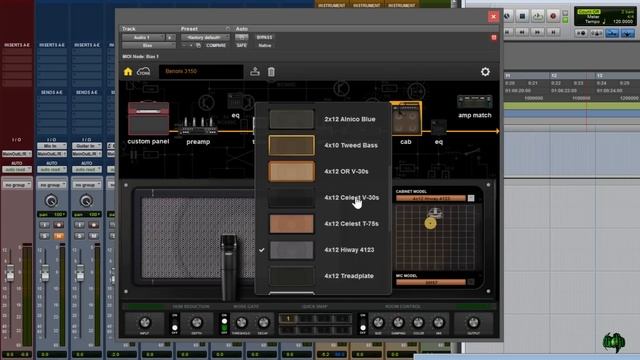Toggle plugin BYPASS button
This screenshot has width=640, height=360.
coord(264,37)
